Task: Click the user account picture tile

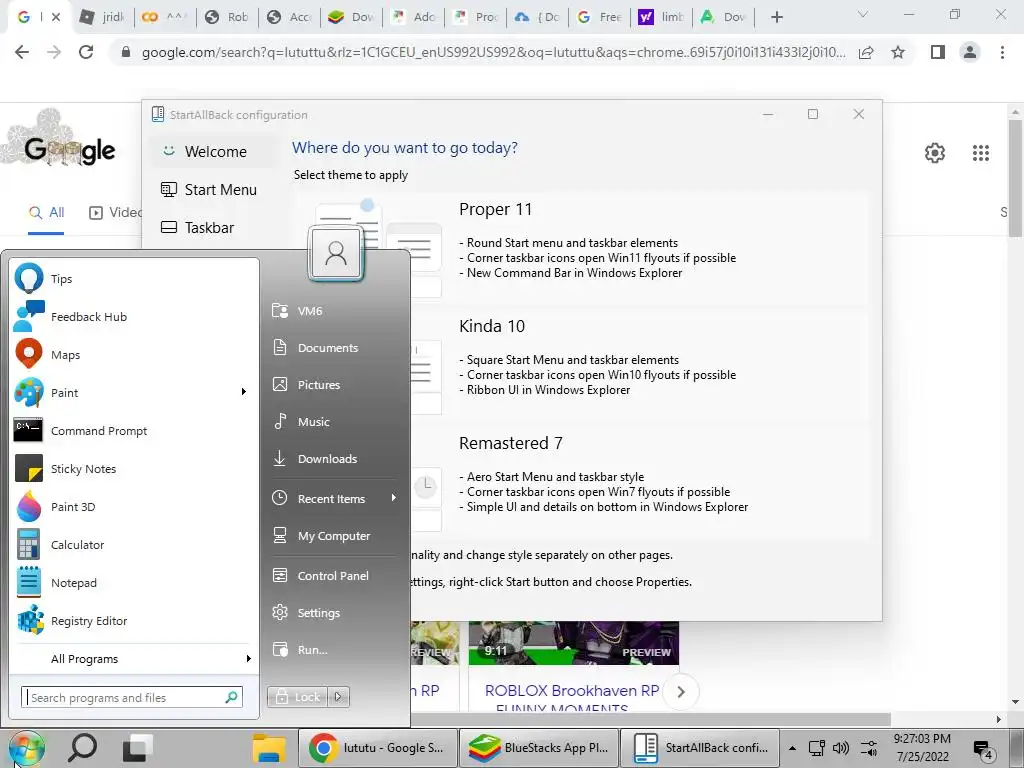Action: pos(336,253)
